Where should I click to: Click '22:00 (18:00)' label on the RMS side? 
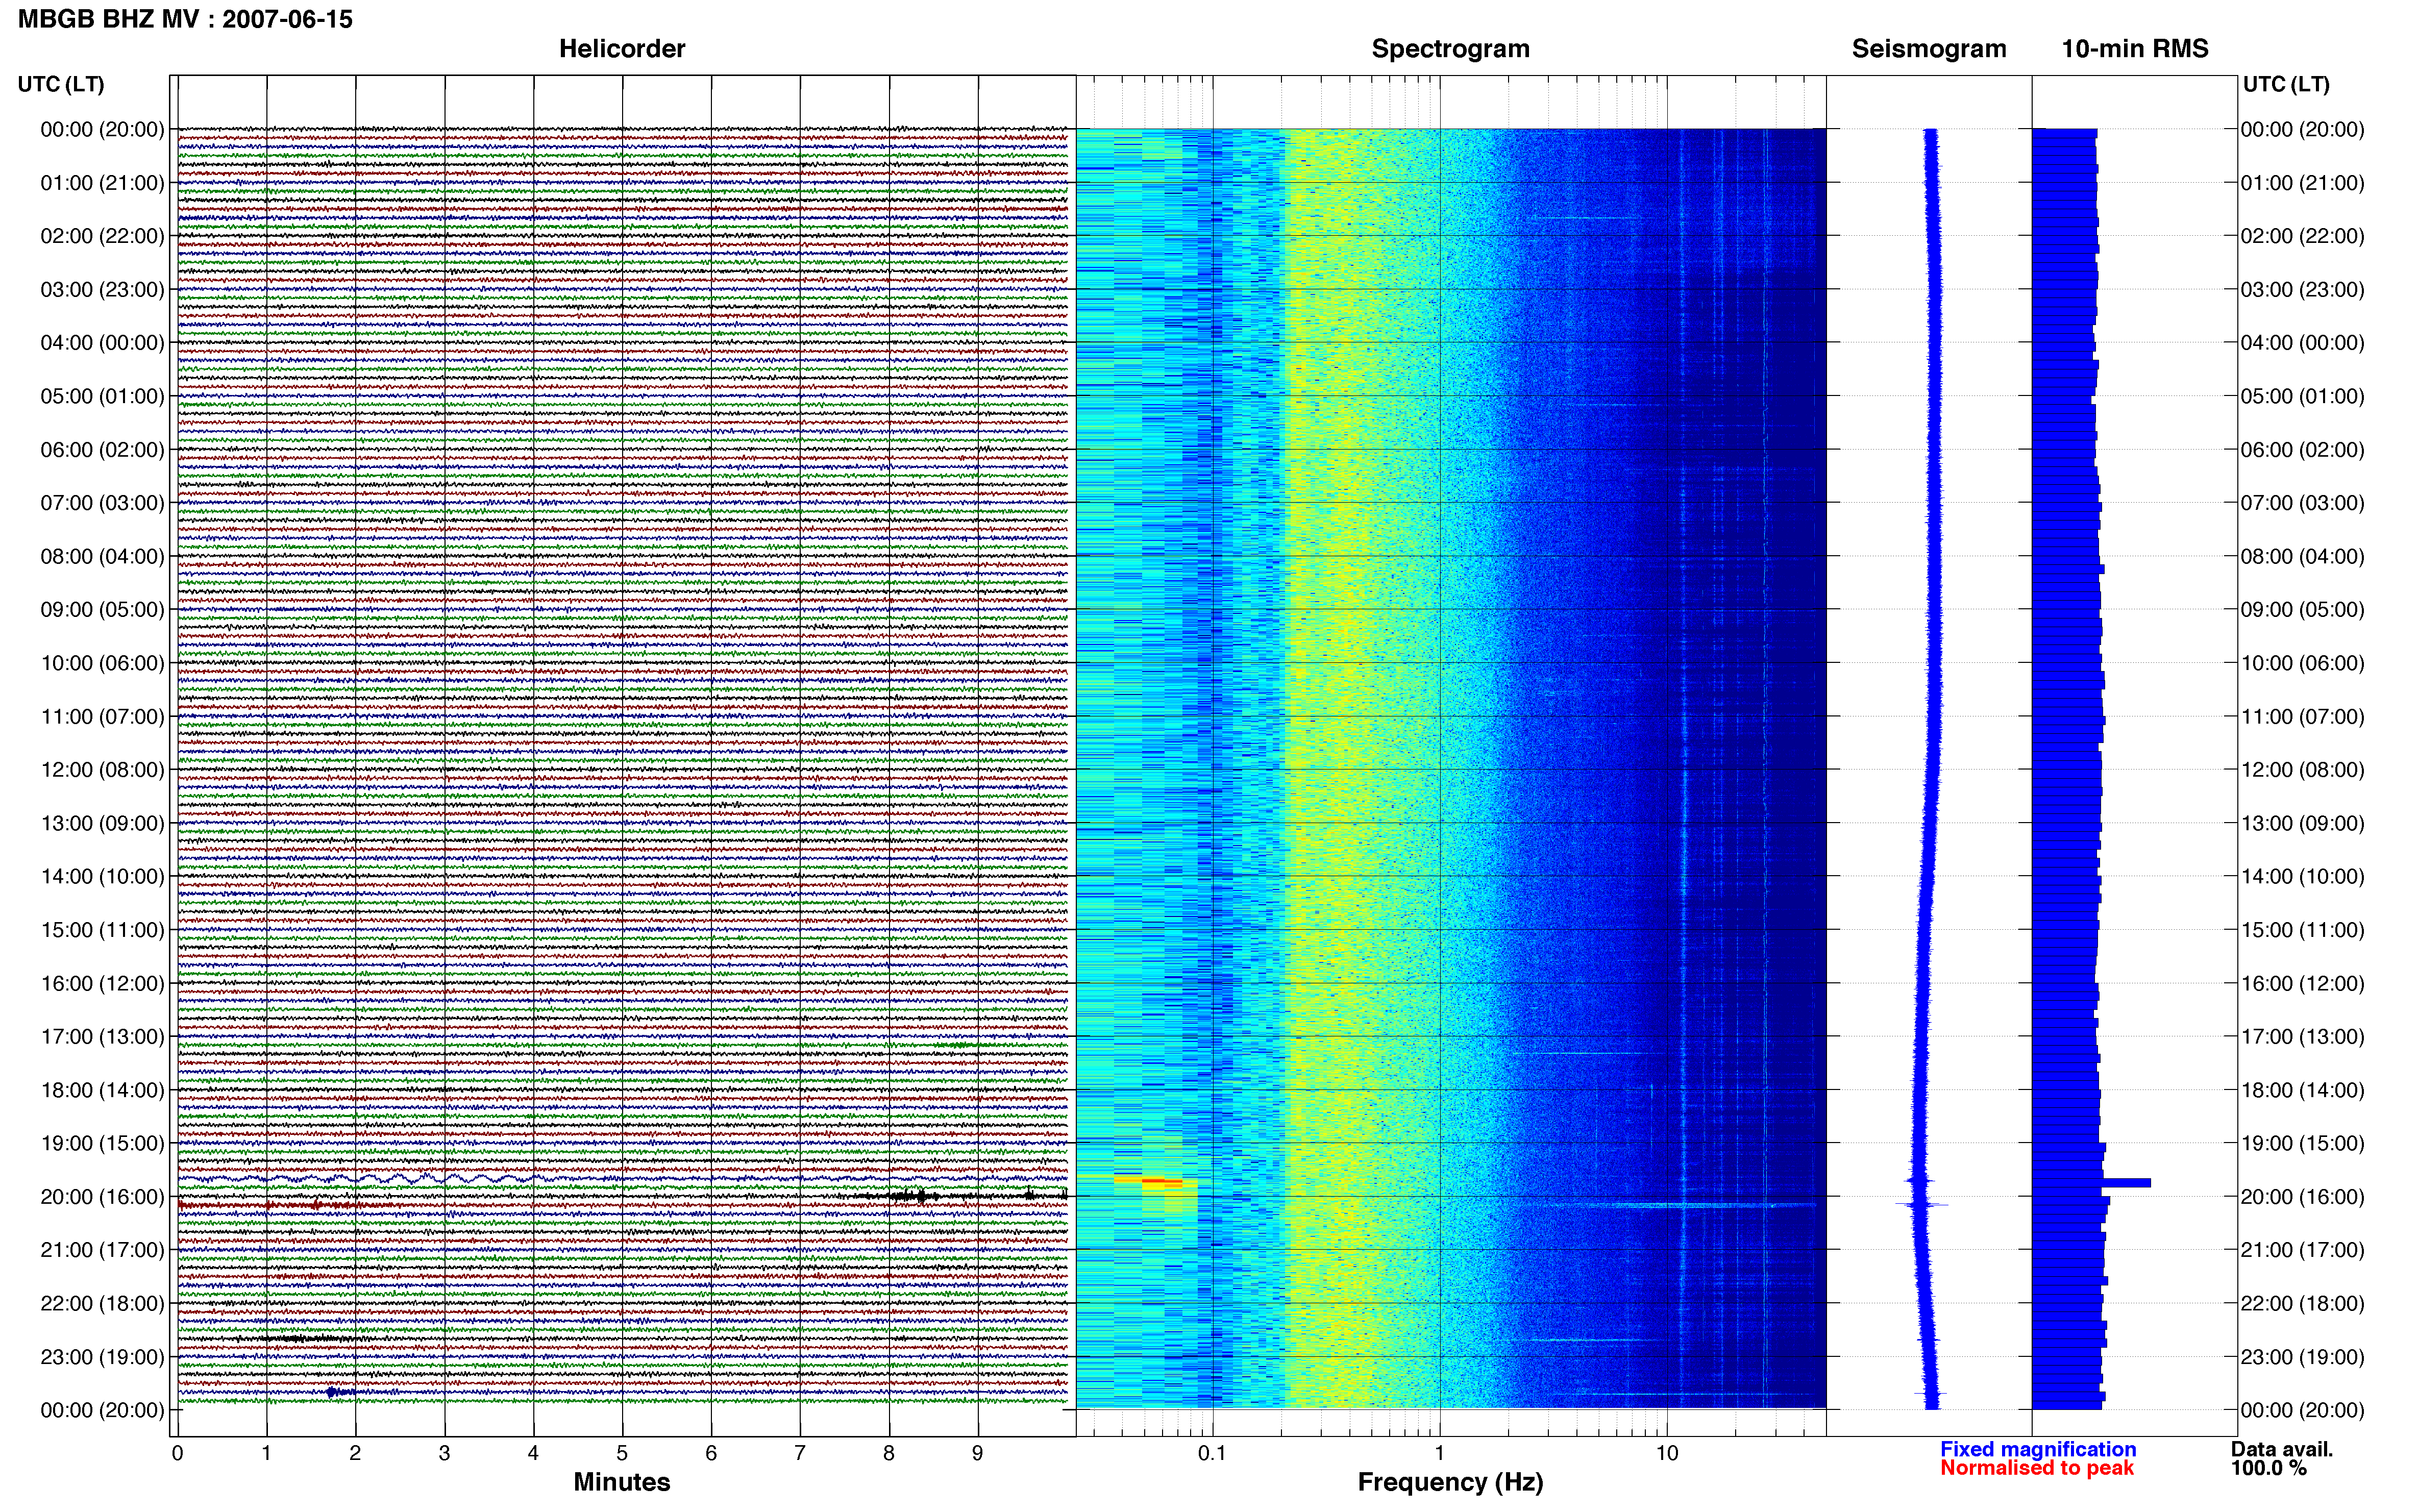[2302, 1304]
